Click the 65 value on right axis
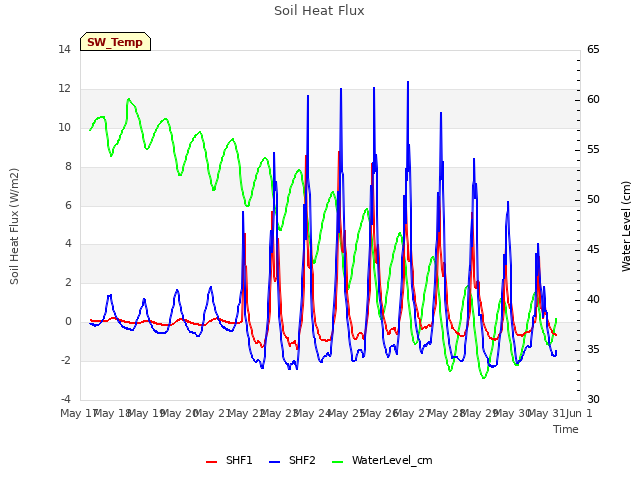Viewport: 640px width, 480px height. [x=593, y=49]
